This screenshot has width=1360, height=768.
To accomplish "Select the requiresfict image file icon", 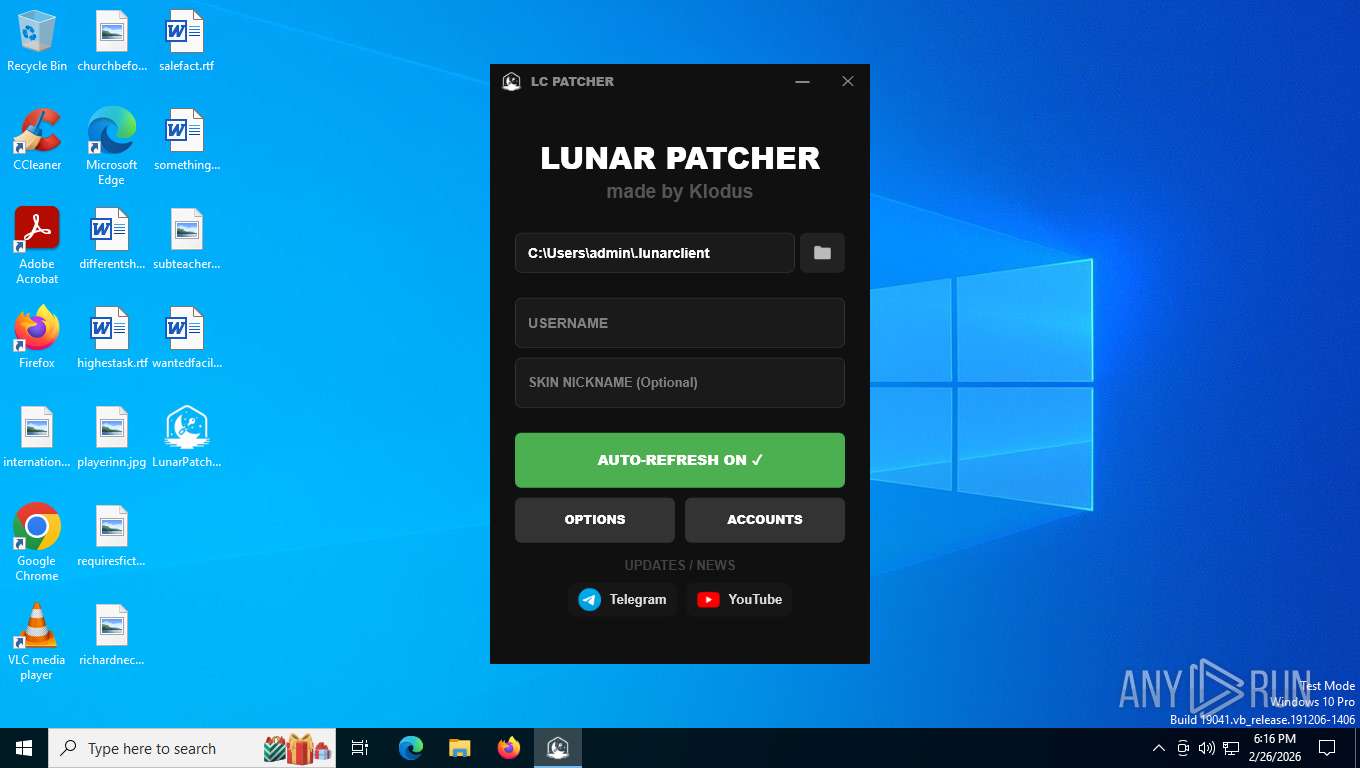I will pyautogui.click(x=112, y=536).
